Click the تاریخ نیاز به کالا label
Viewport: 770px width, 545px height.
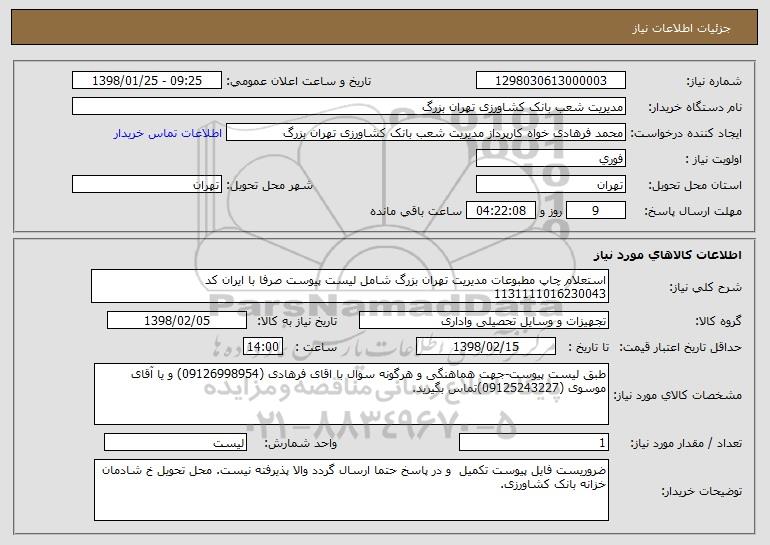pos(297,321)
